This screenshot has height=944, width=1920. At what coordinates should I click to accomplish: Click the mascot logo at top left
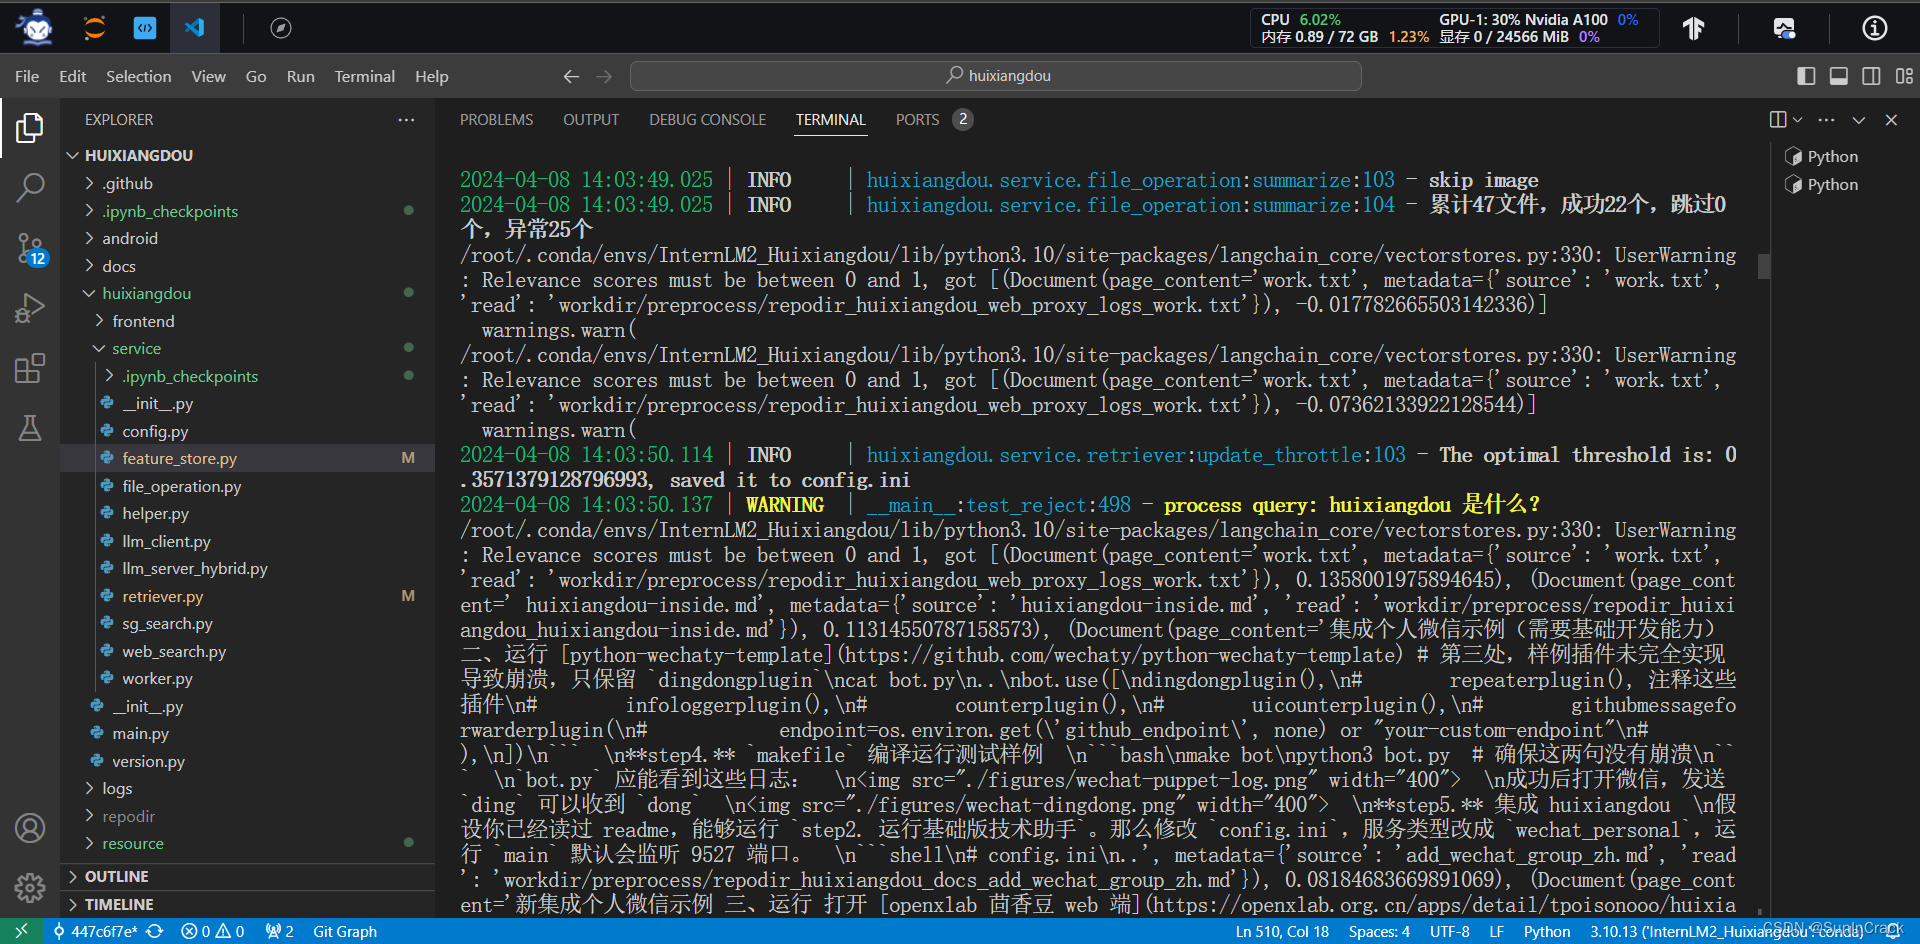(37, 28)
